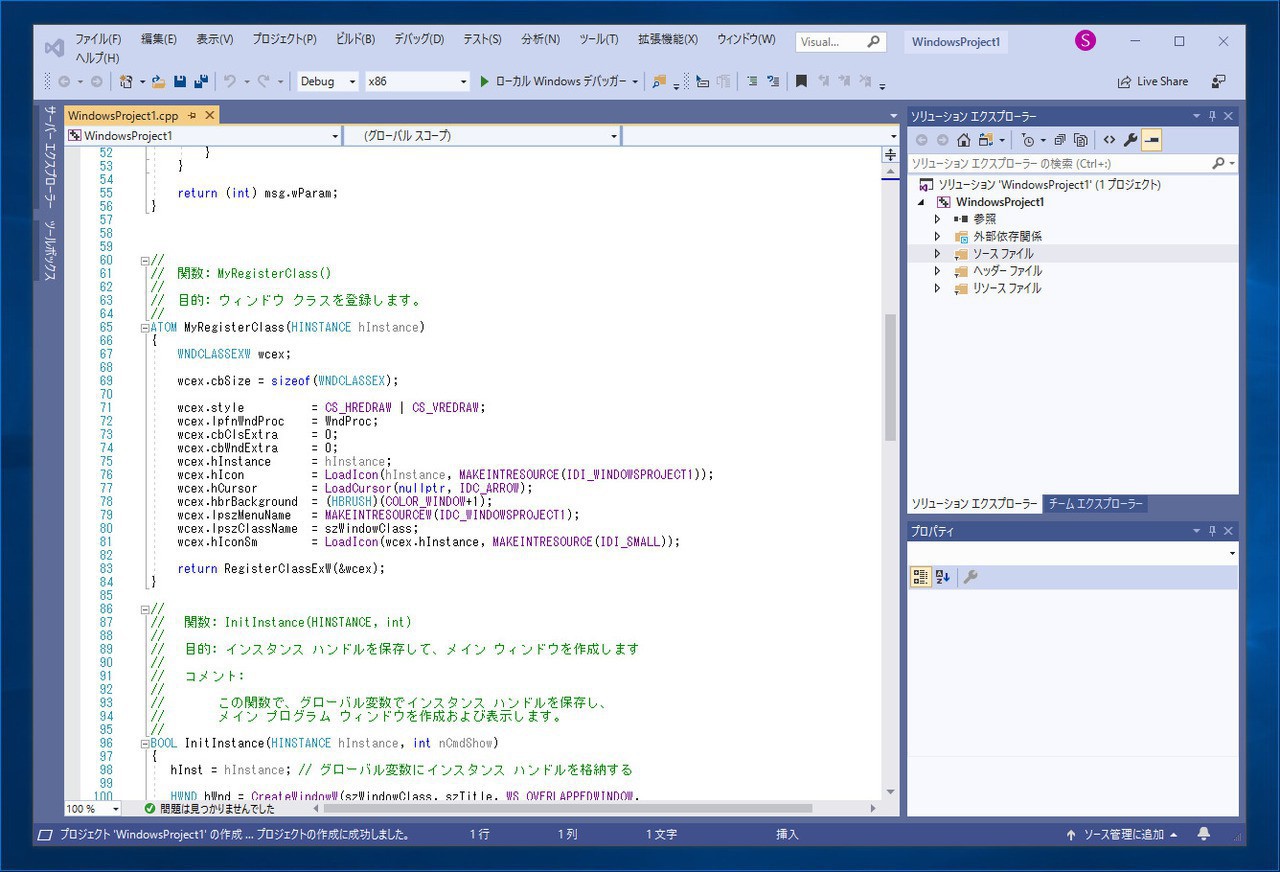Click the Comment Out Selection icon
The image size is (1280, 872).
(x=752, y=81)
